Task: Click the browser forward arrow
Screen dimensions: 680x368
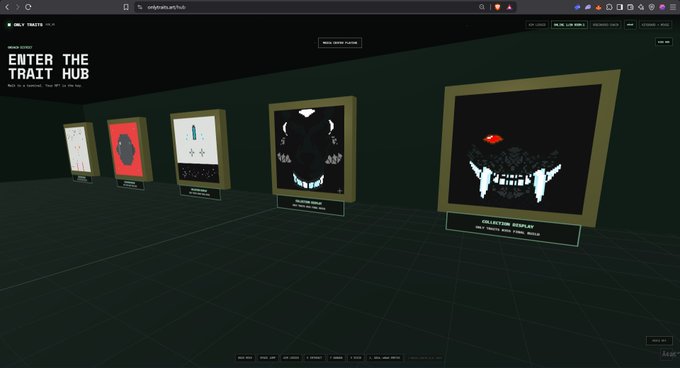Action: pyautogui.click(x=17, y=7)
